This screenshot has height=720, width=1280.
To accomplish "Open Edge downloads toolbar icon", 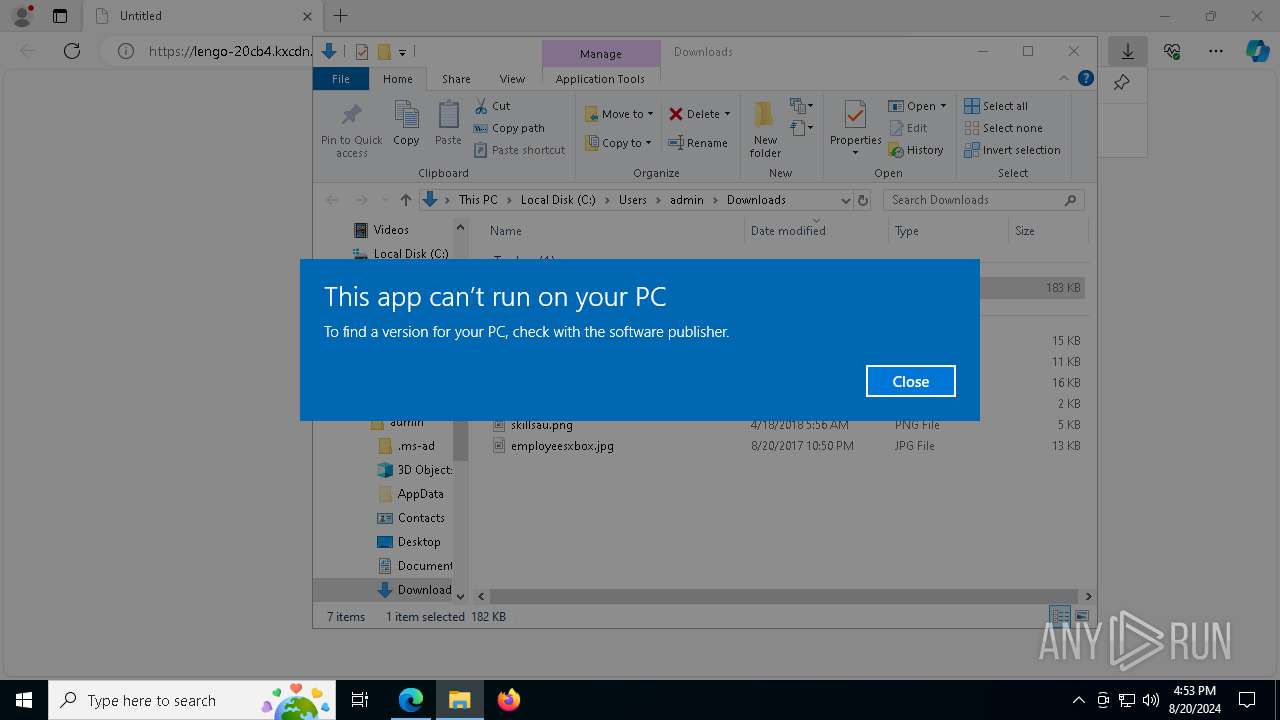I will point(1127,51).
